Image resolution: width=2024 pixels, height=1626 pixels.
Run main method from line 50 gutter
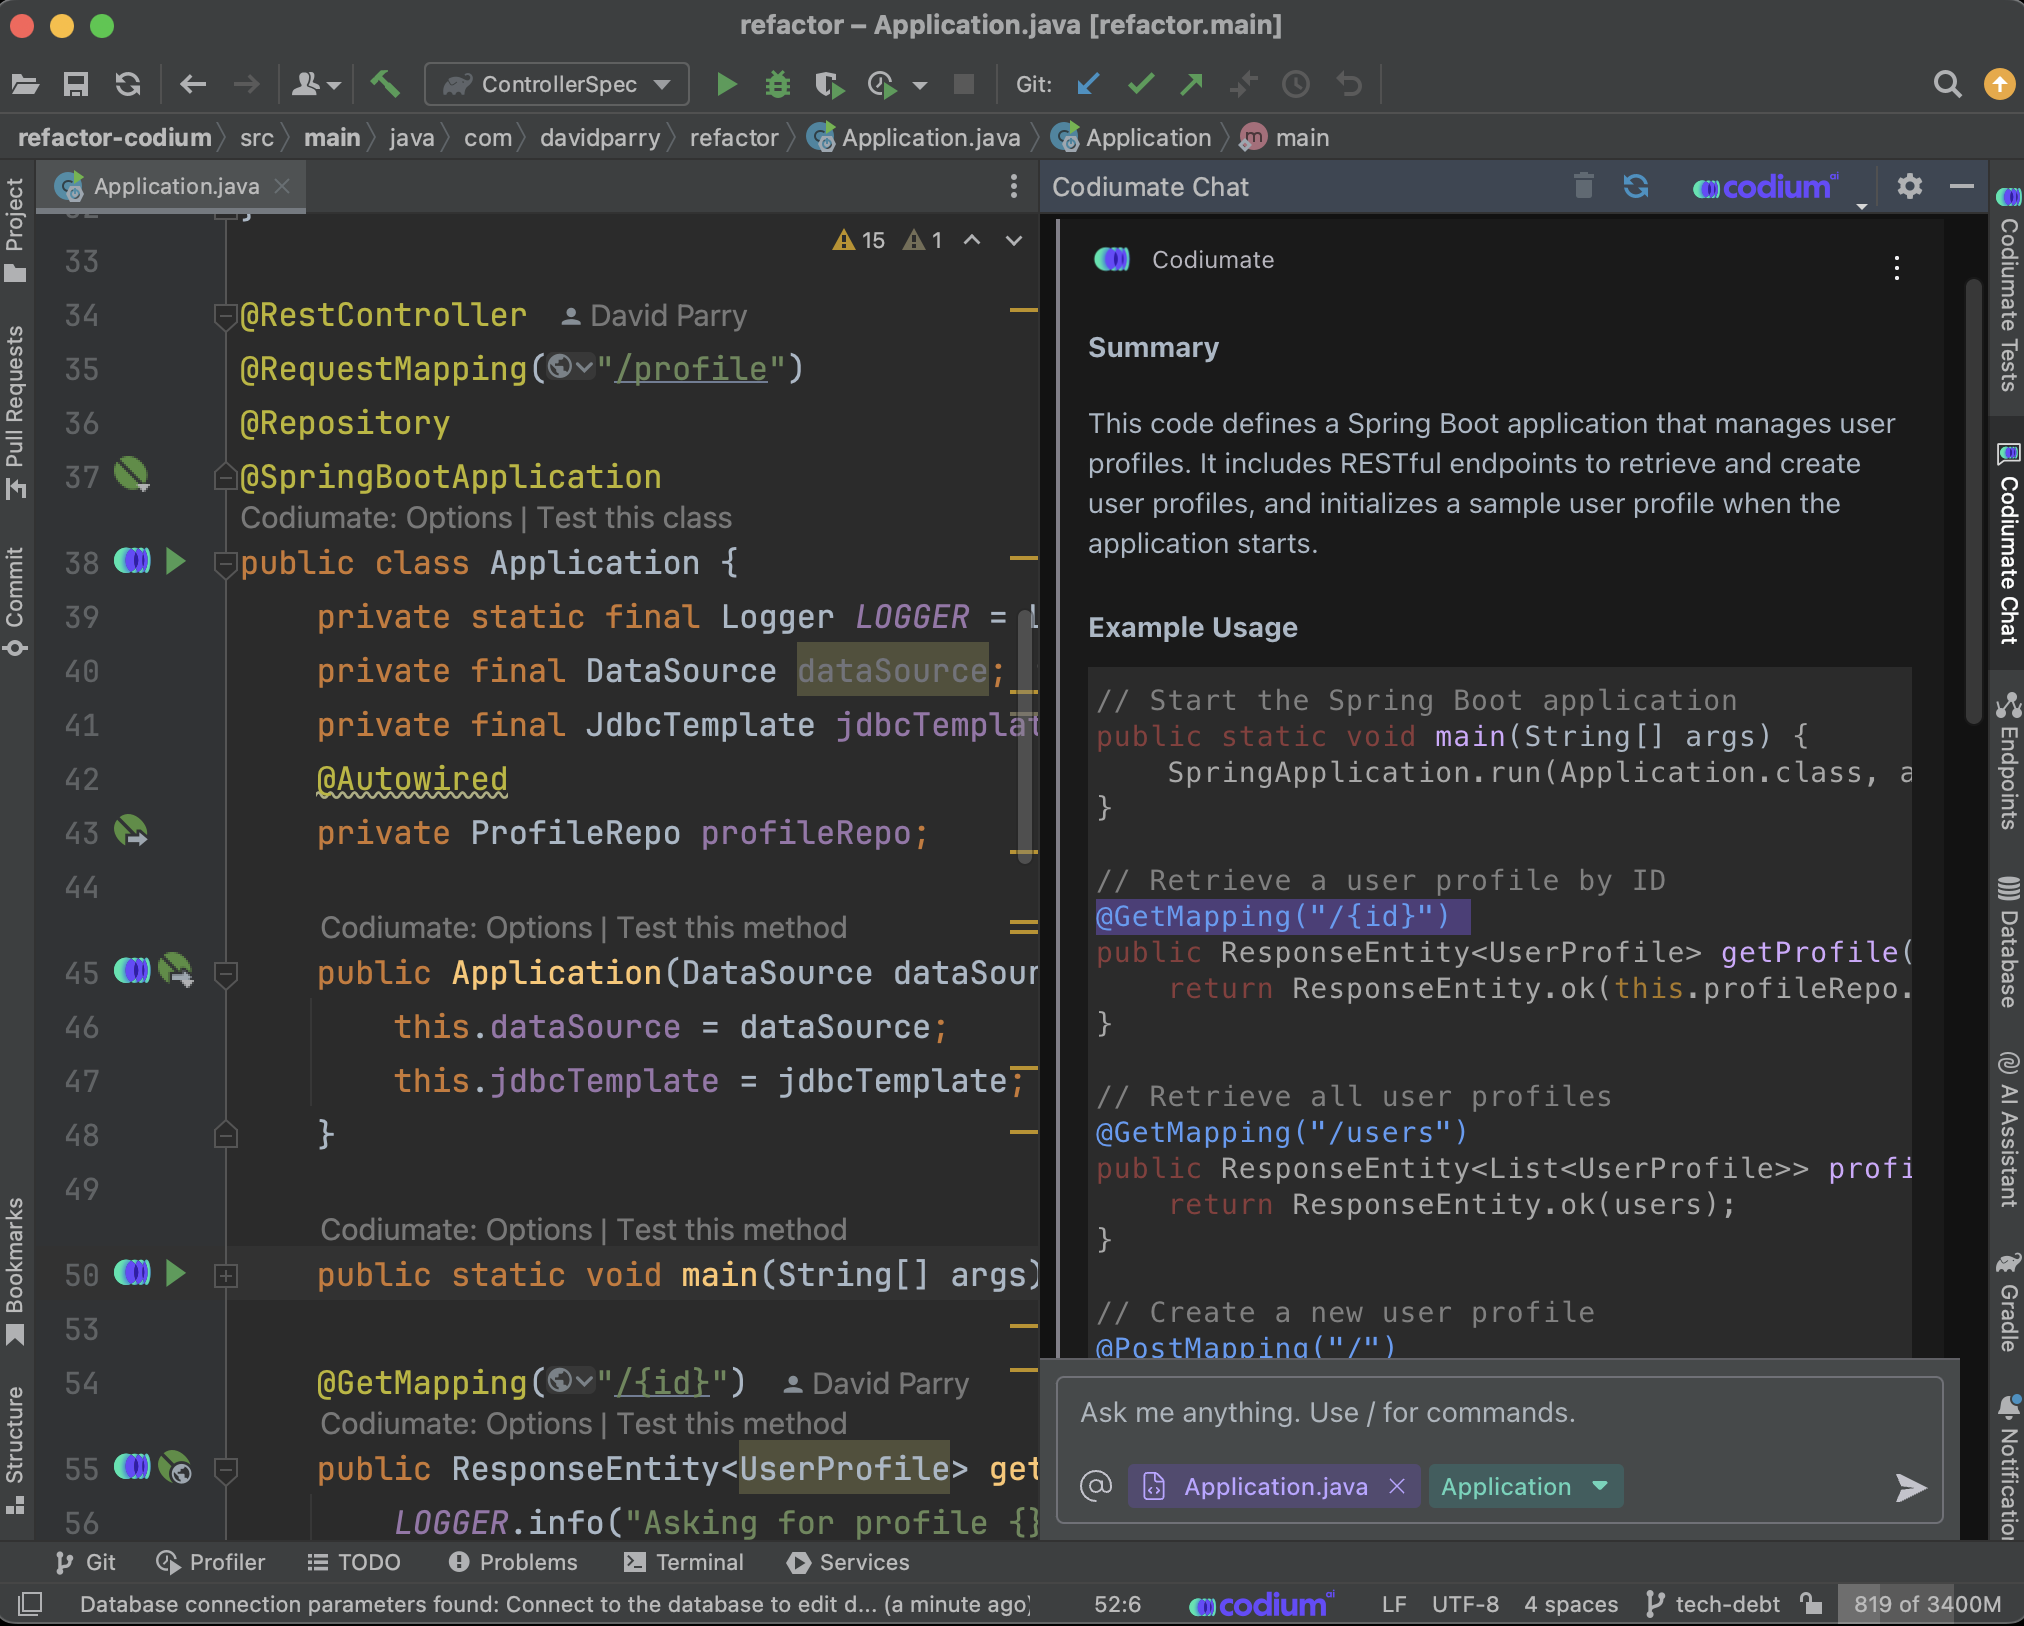point(176,1273)
